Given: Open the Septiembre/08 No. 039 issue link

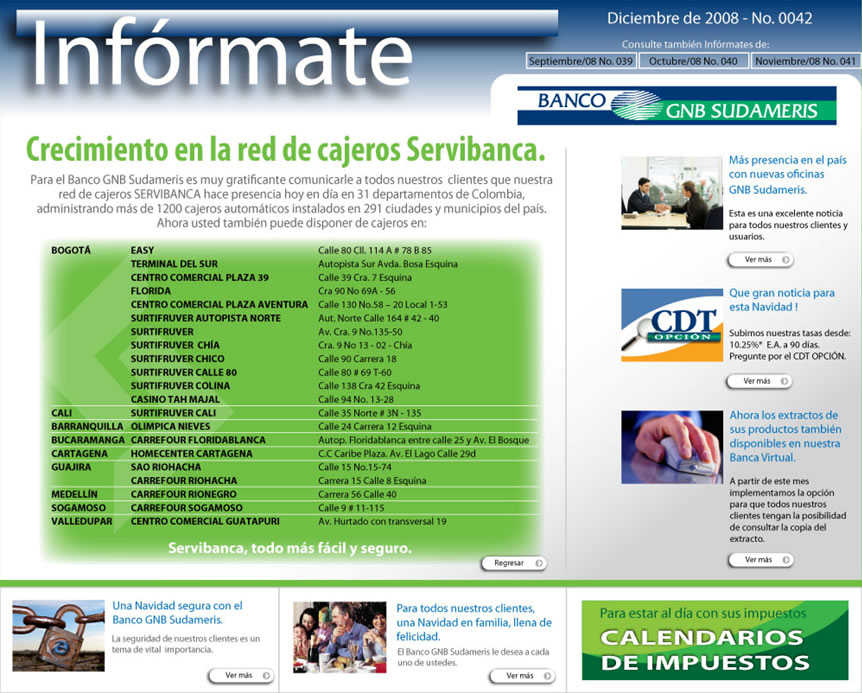Looking at the screenshot, I should point(581,61).
